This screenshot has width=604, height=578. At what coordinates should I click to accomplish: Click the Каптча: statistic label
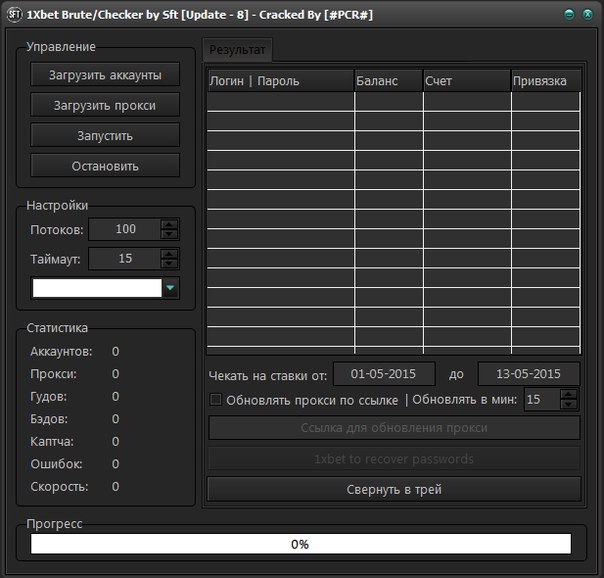[52, 442]
